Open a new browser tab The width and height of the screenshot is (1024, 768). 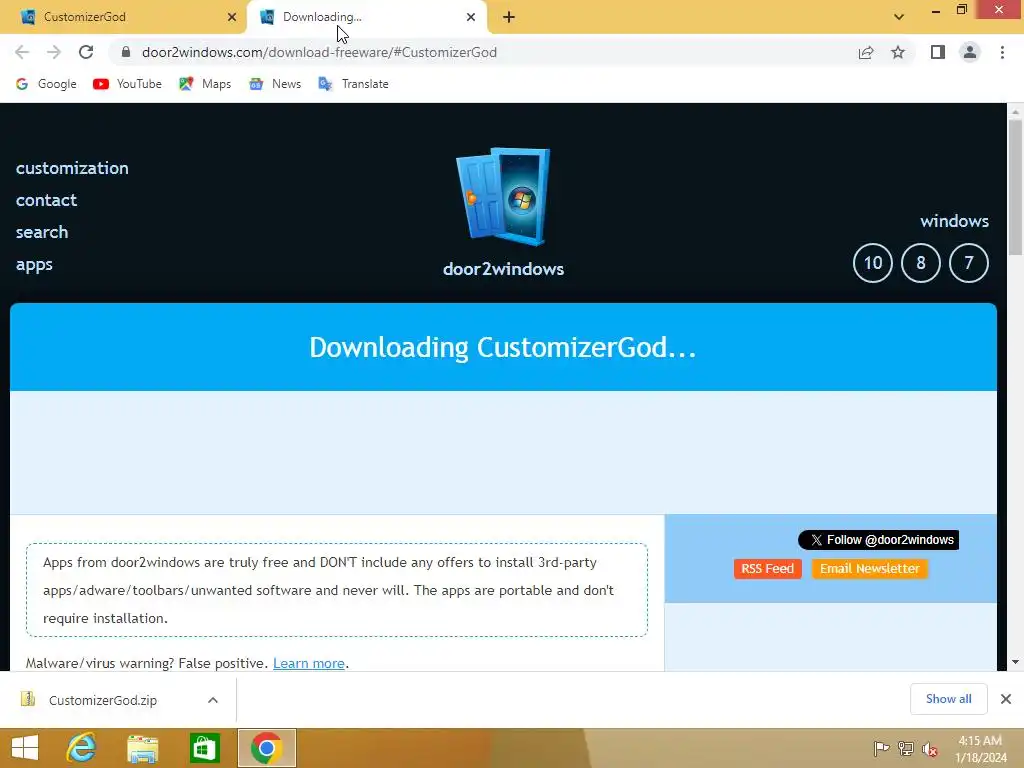[x=509, y=17]
